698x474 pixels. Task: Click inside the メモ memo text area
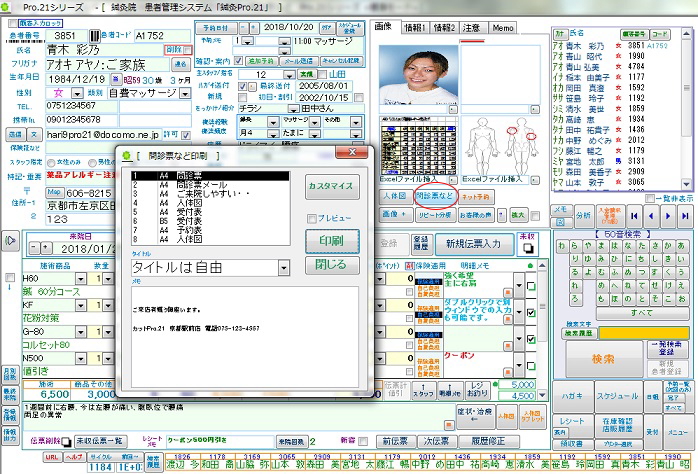[244, 336]
